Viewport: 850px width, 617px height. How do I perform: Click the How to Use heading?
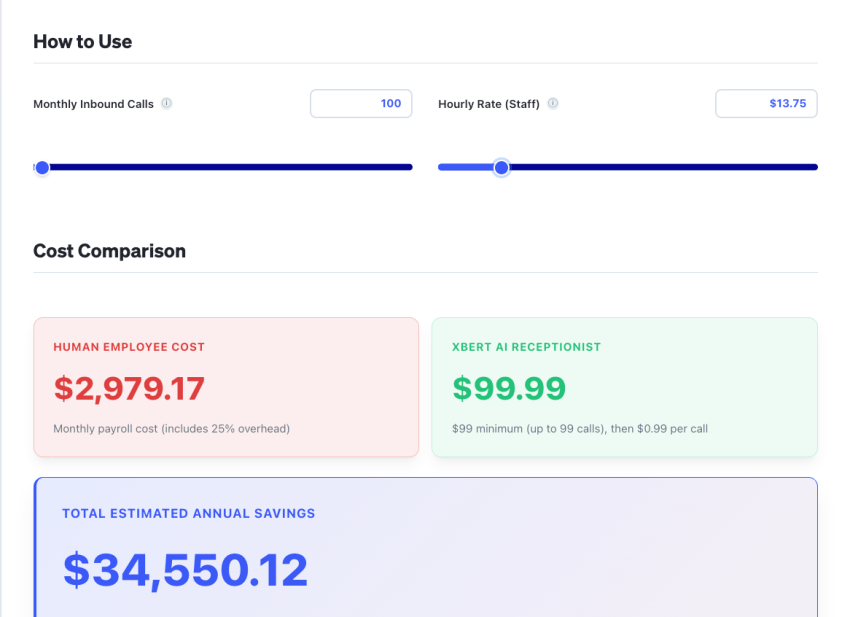tap(83, 42)
